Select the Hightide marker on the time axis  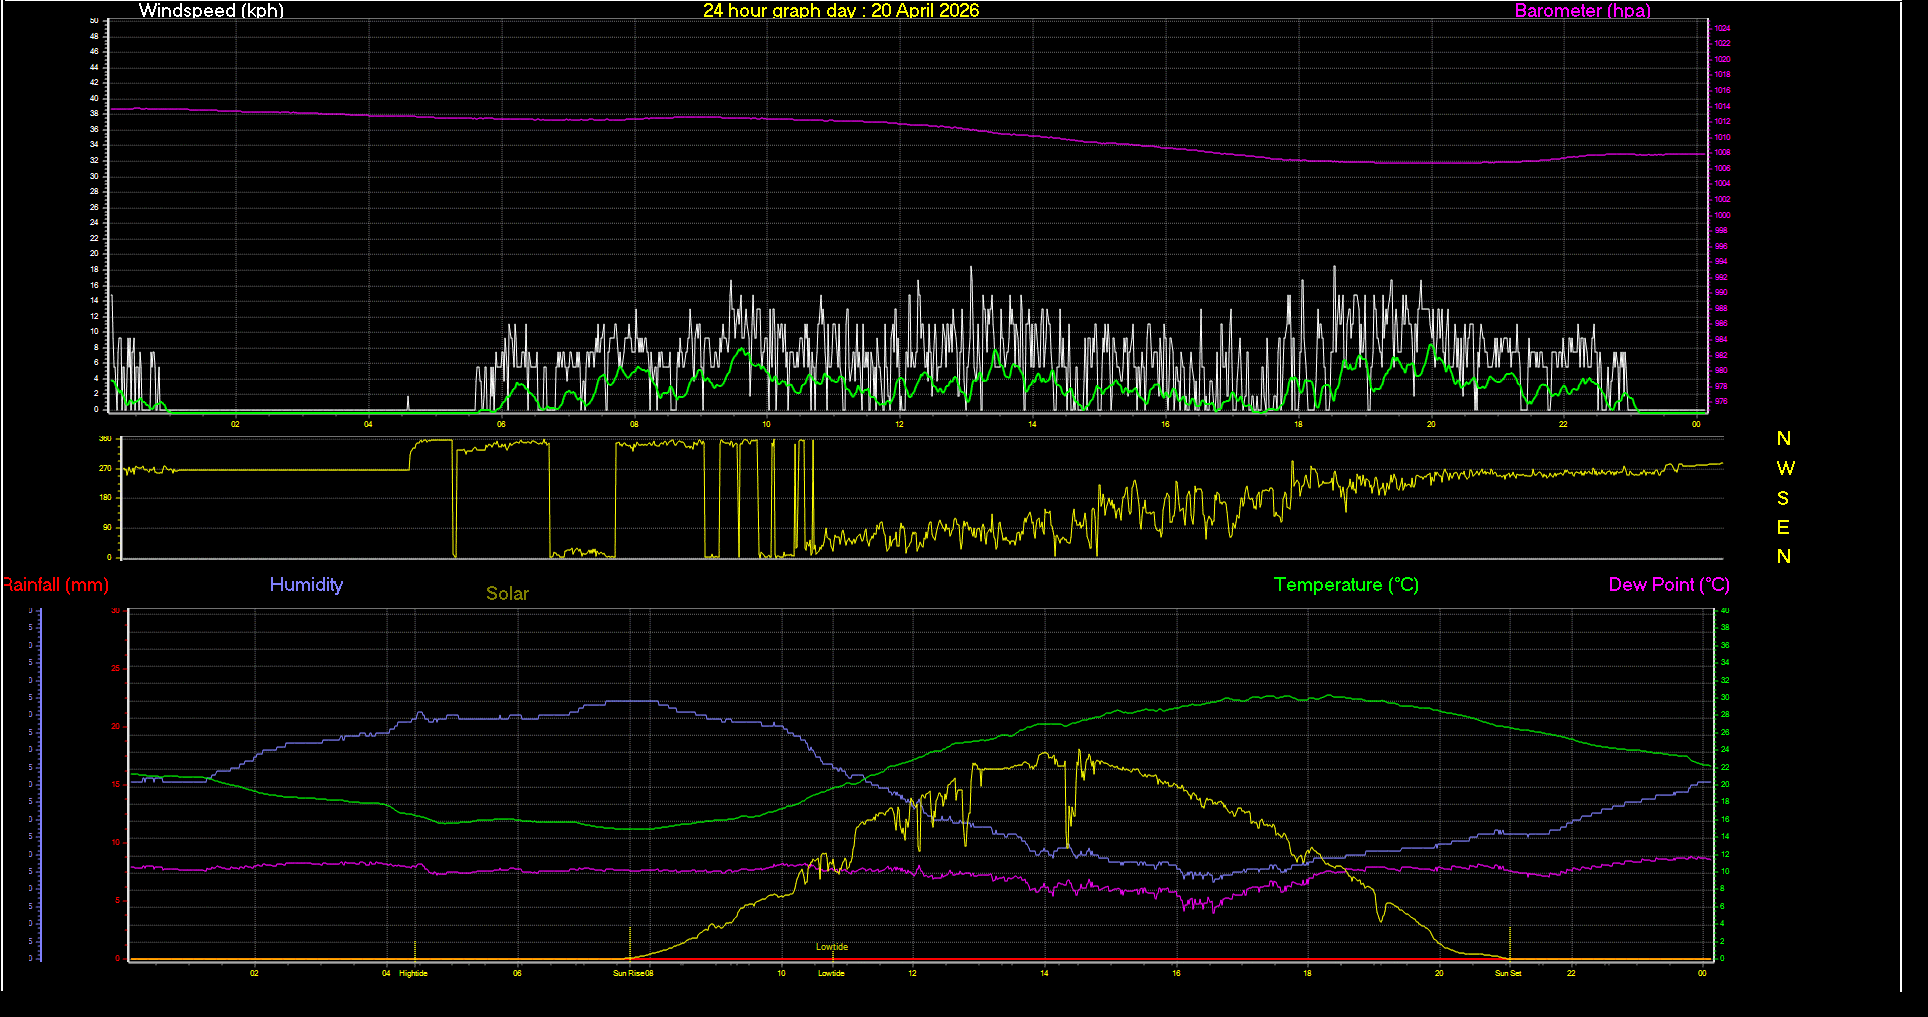tap(412, 972)
